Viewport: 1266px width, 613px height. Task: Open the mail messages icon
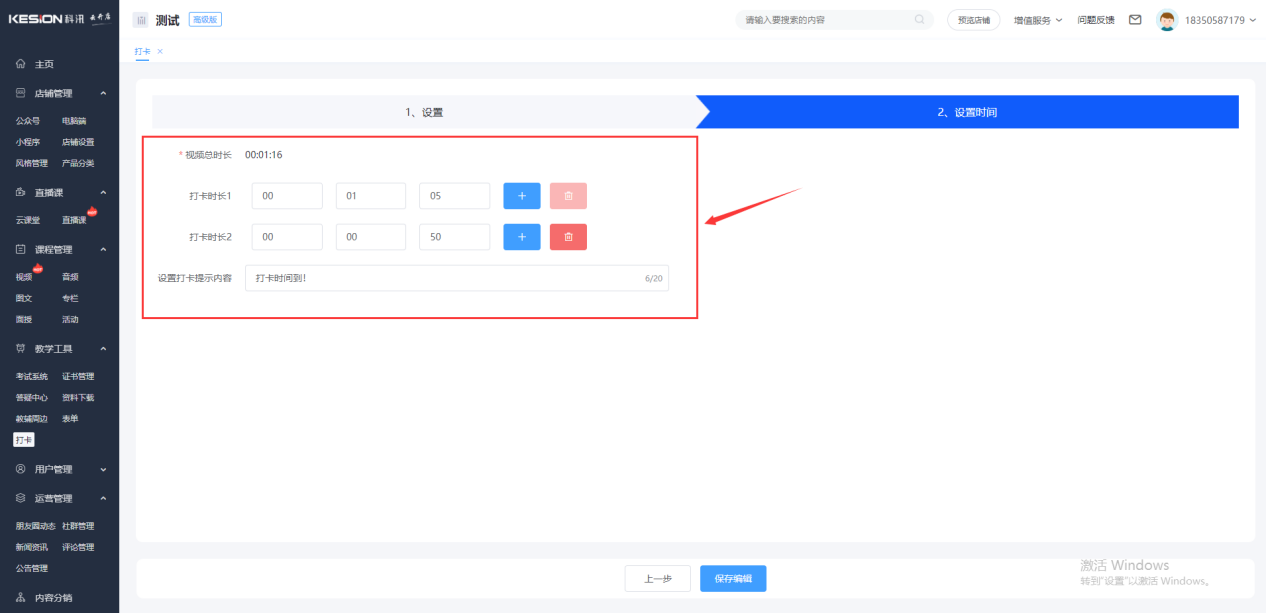tap(1135, 20)
